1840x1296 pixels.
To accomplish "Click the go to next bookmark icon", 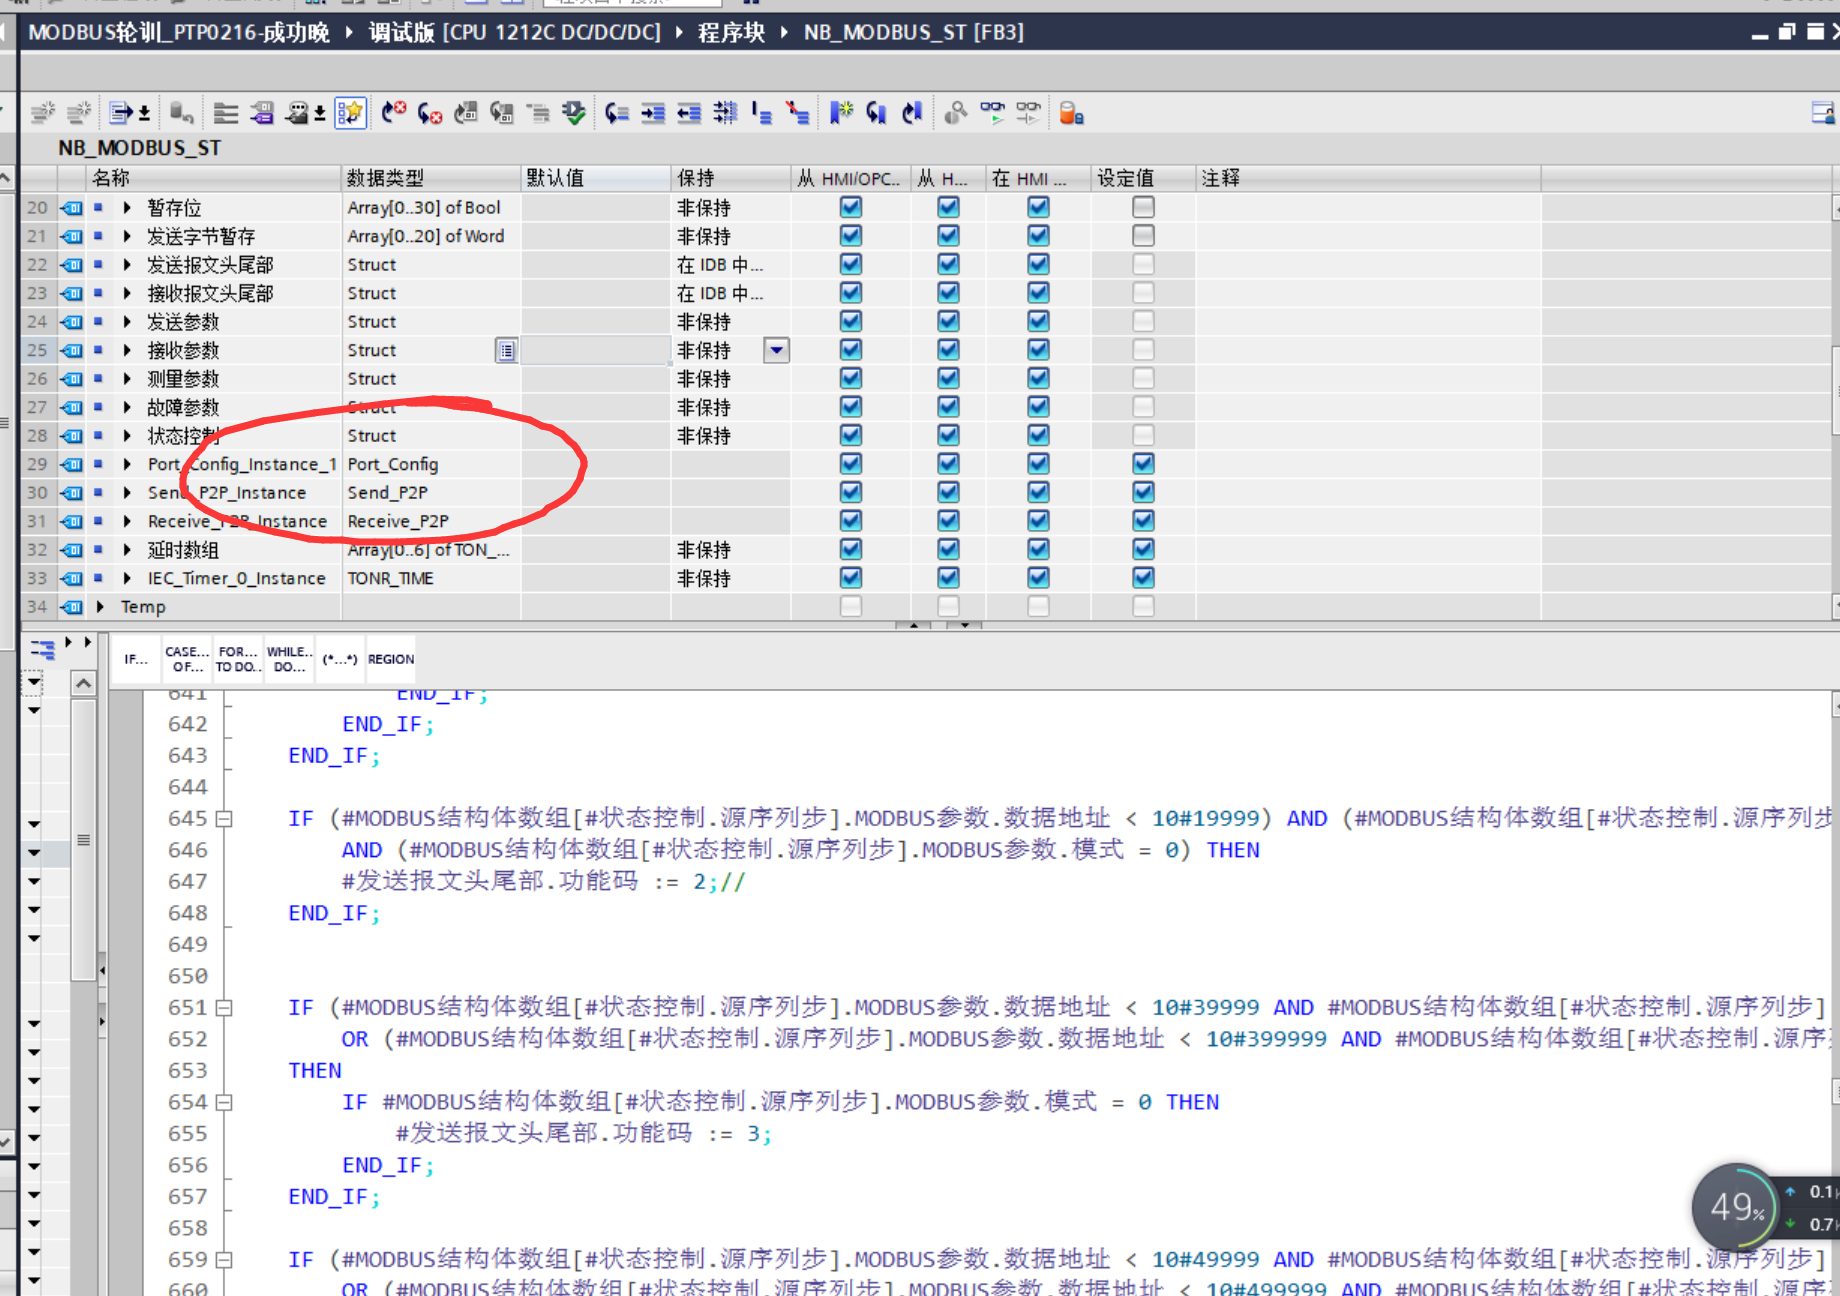I will pyautogui.click(x=876, y=113).
